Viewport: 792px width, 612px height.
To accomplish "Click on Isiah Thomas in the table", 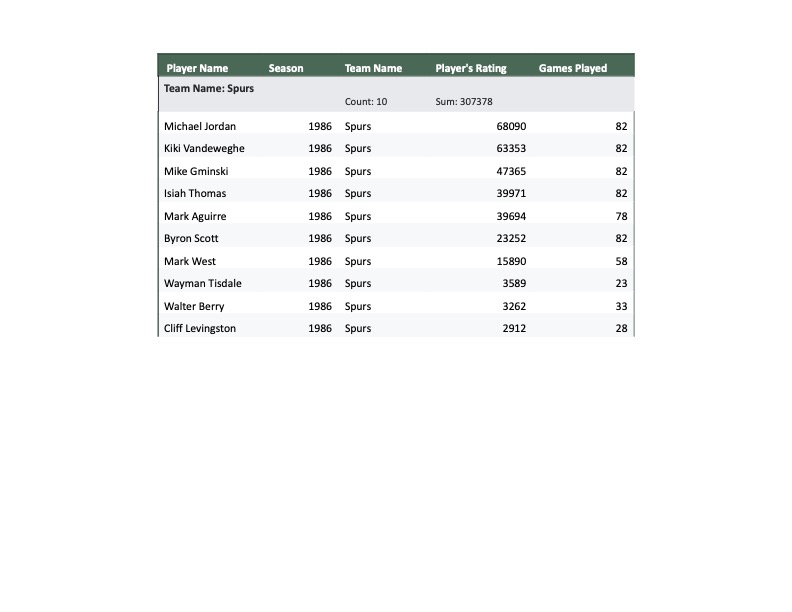I will click(195, 193).
